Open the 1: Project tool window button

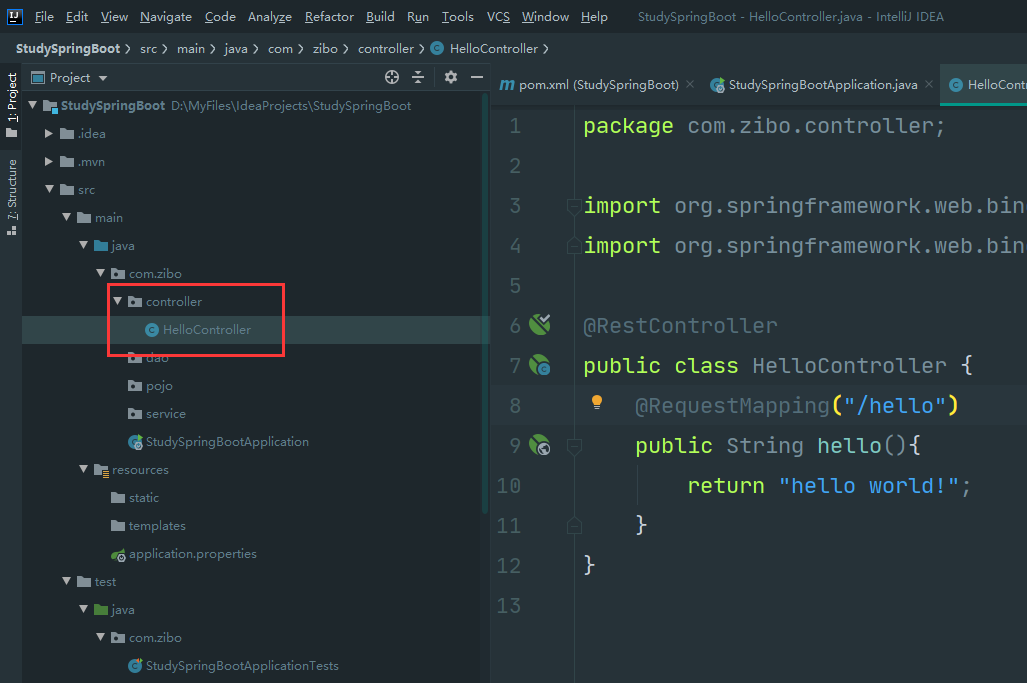(12, 105)
